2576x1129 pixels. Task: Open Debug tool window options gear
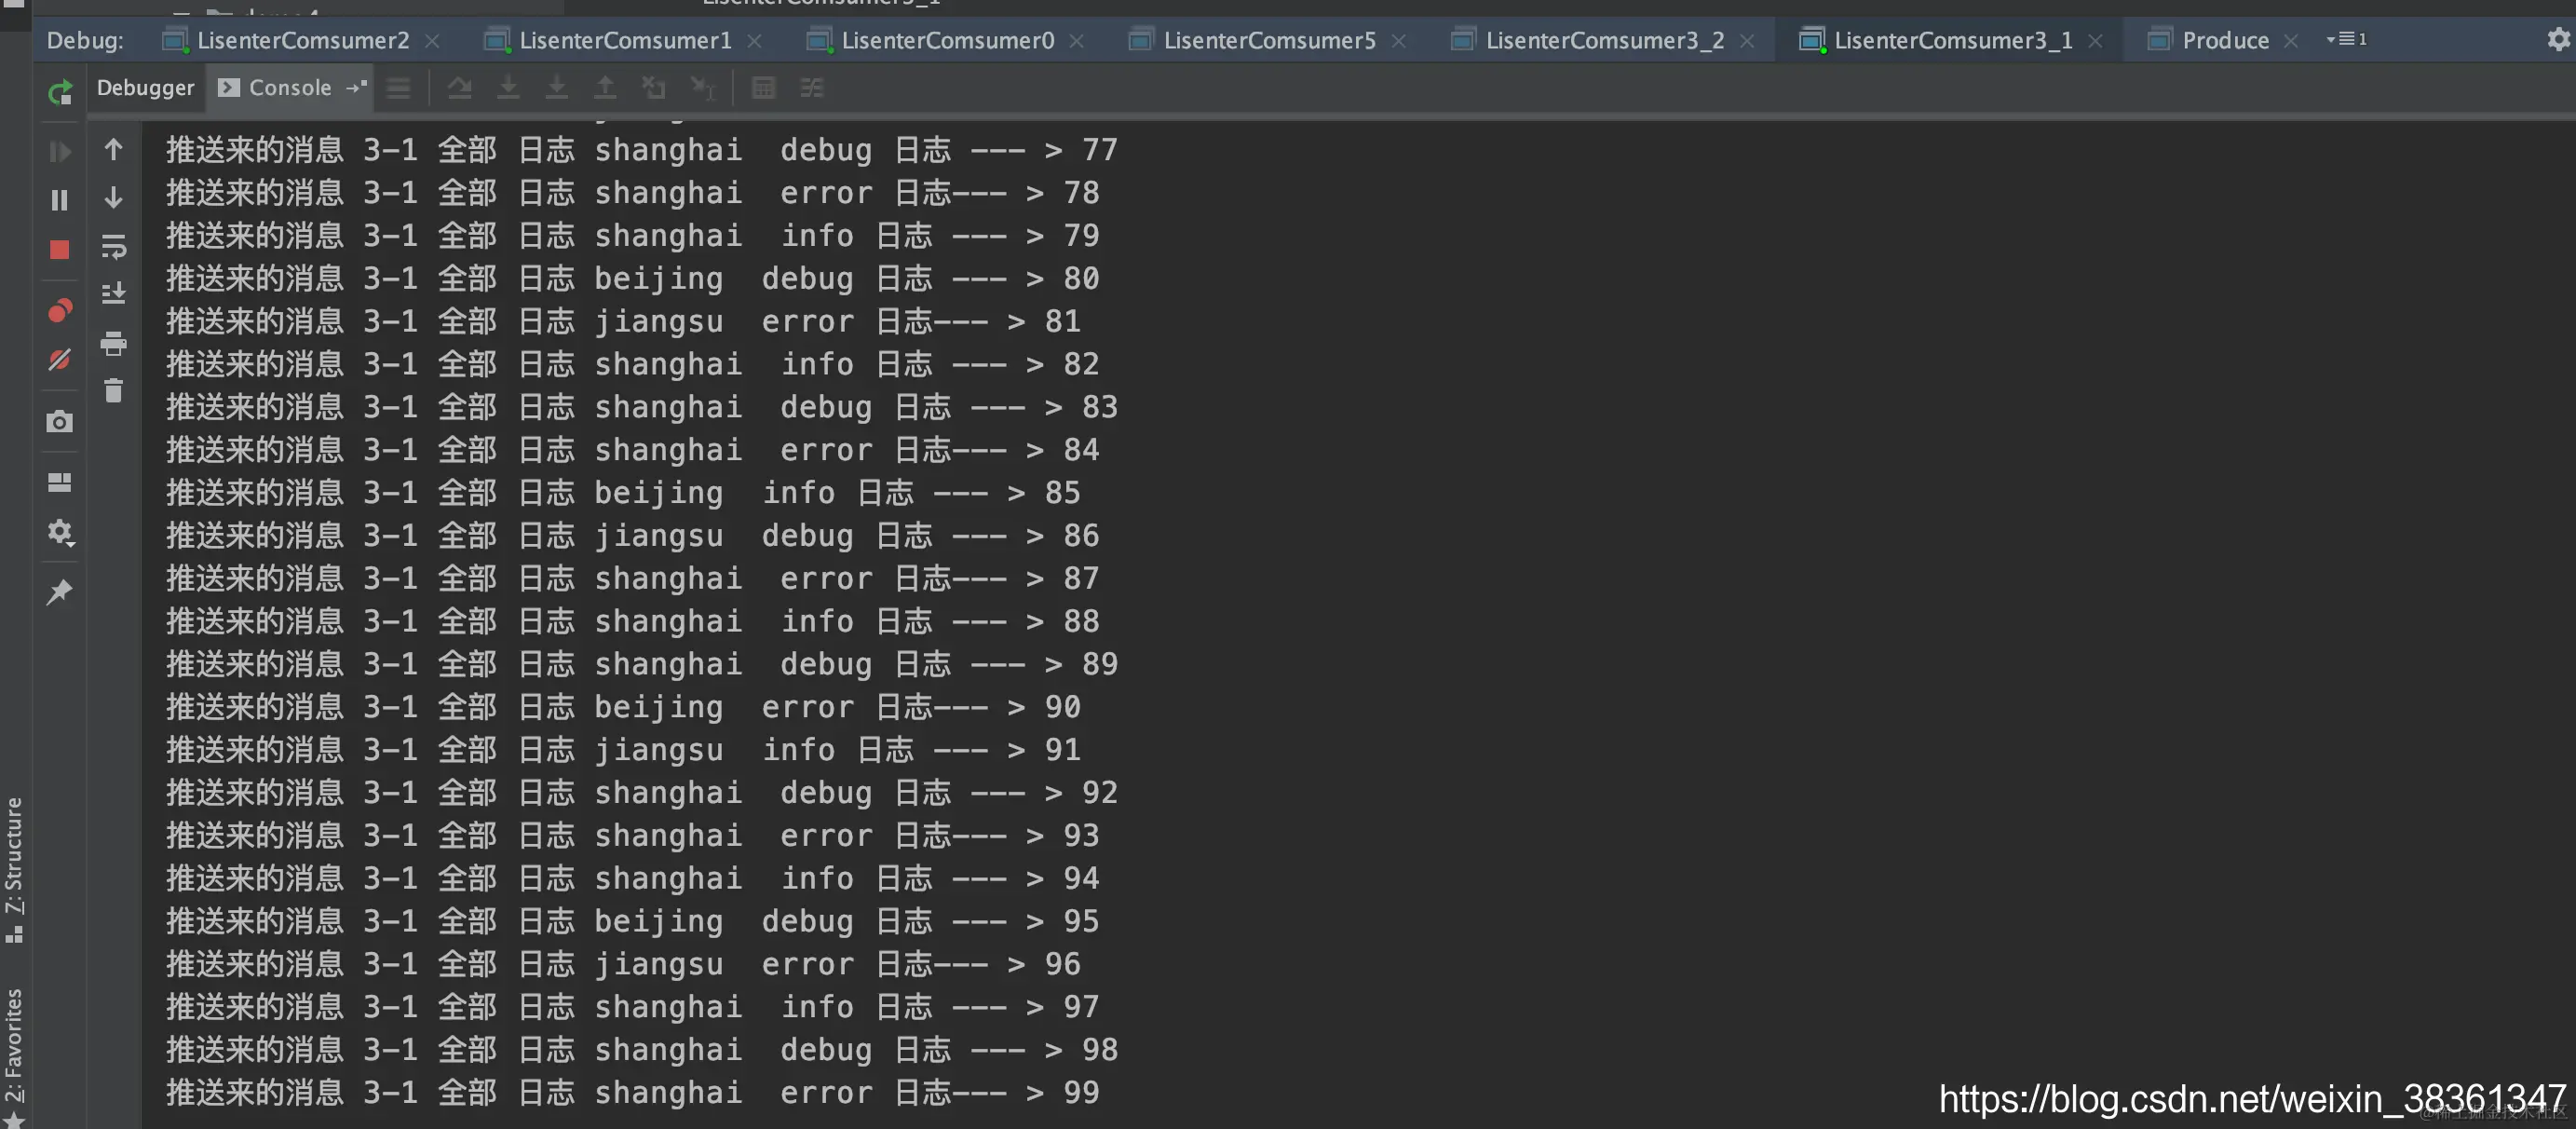pos(2557,40)
